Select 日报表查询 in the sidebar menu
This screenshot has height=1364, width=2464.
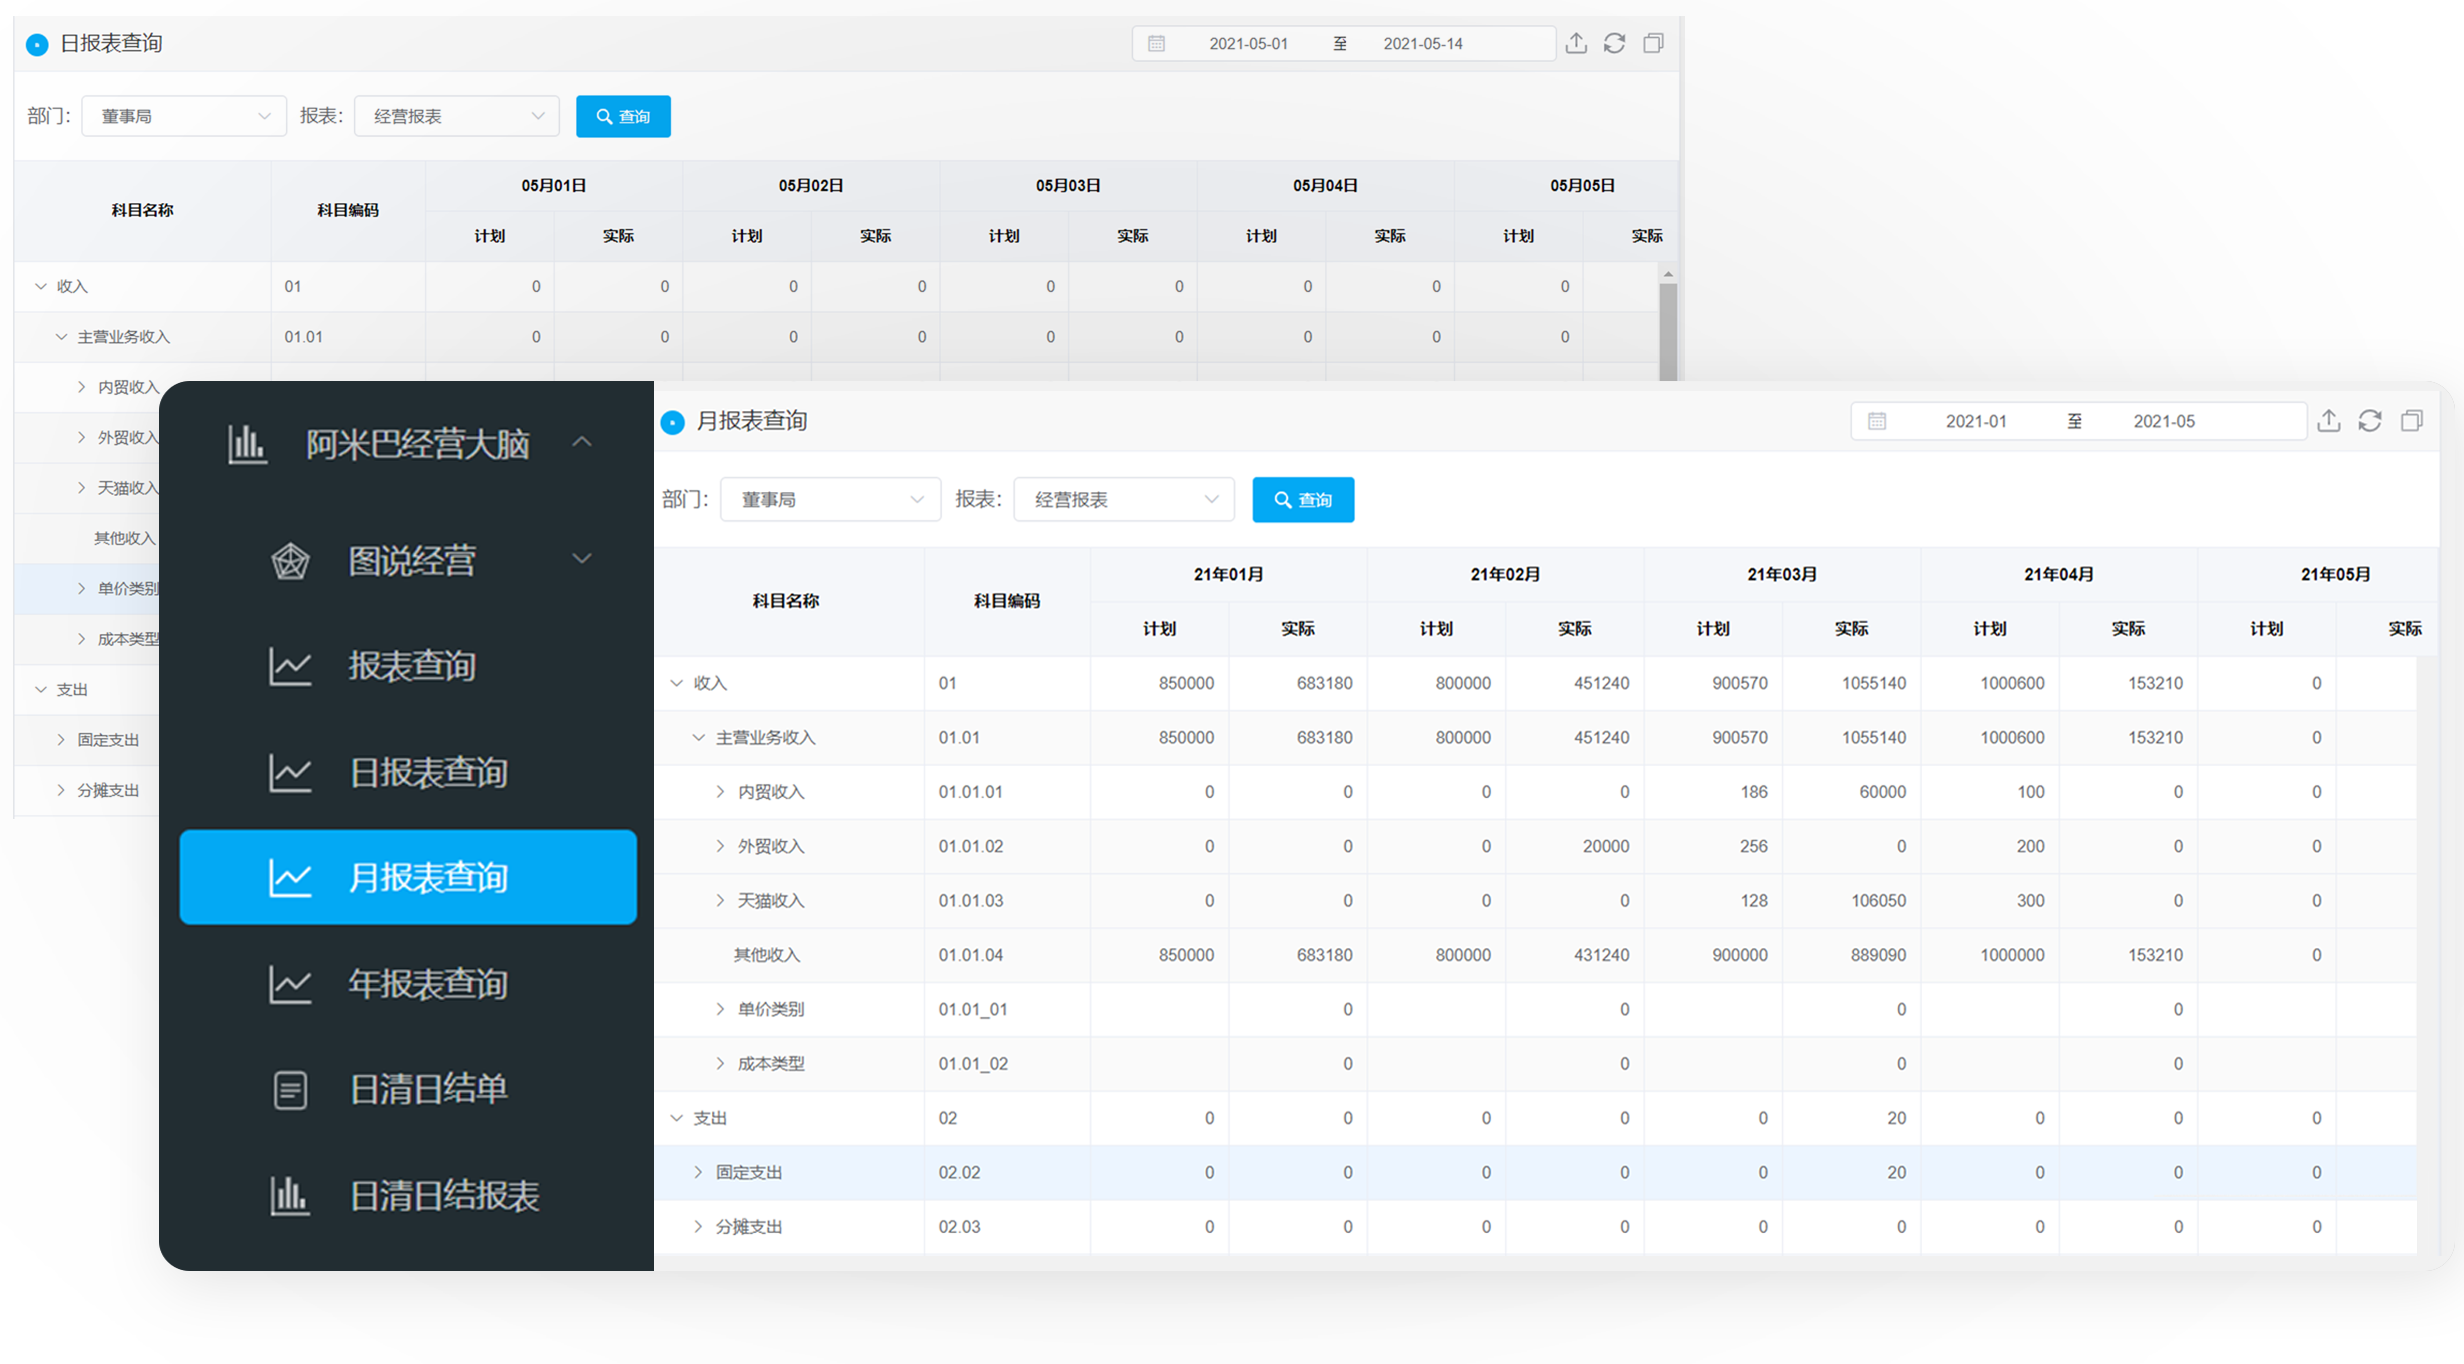(x=427, y=772)
